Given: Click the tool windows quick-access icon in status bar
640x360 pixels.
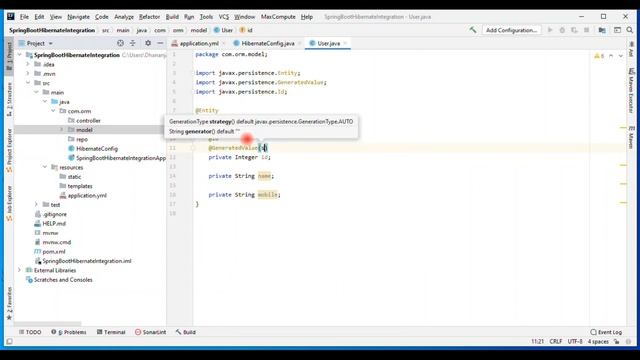Looking at the screenshot, I should point(9,341).
